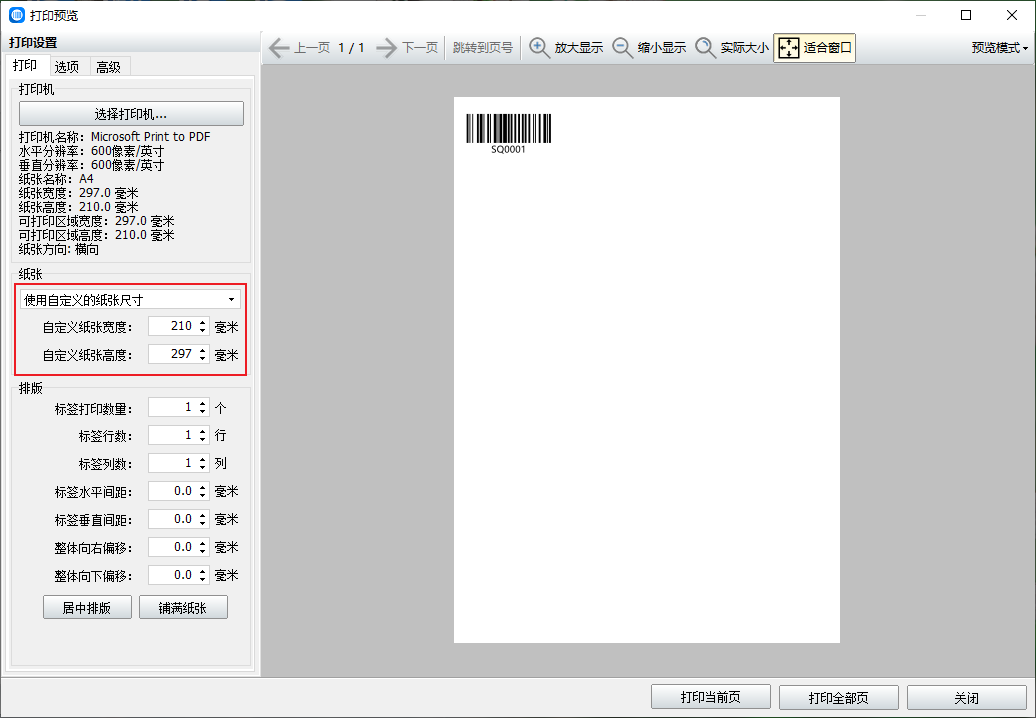
Task: Switch to the 高级 tab
Action: tap(108, 67)
